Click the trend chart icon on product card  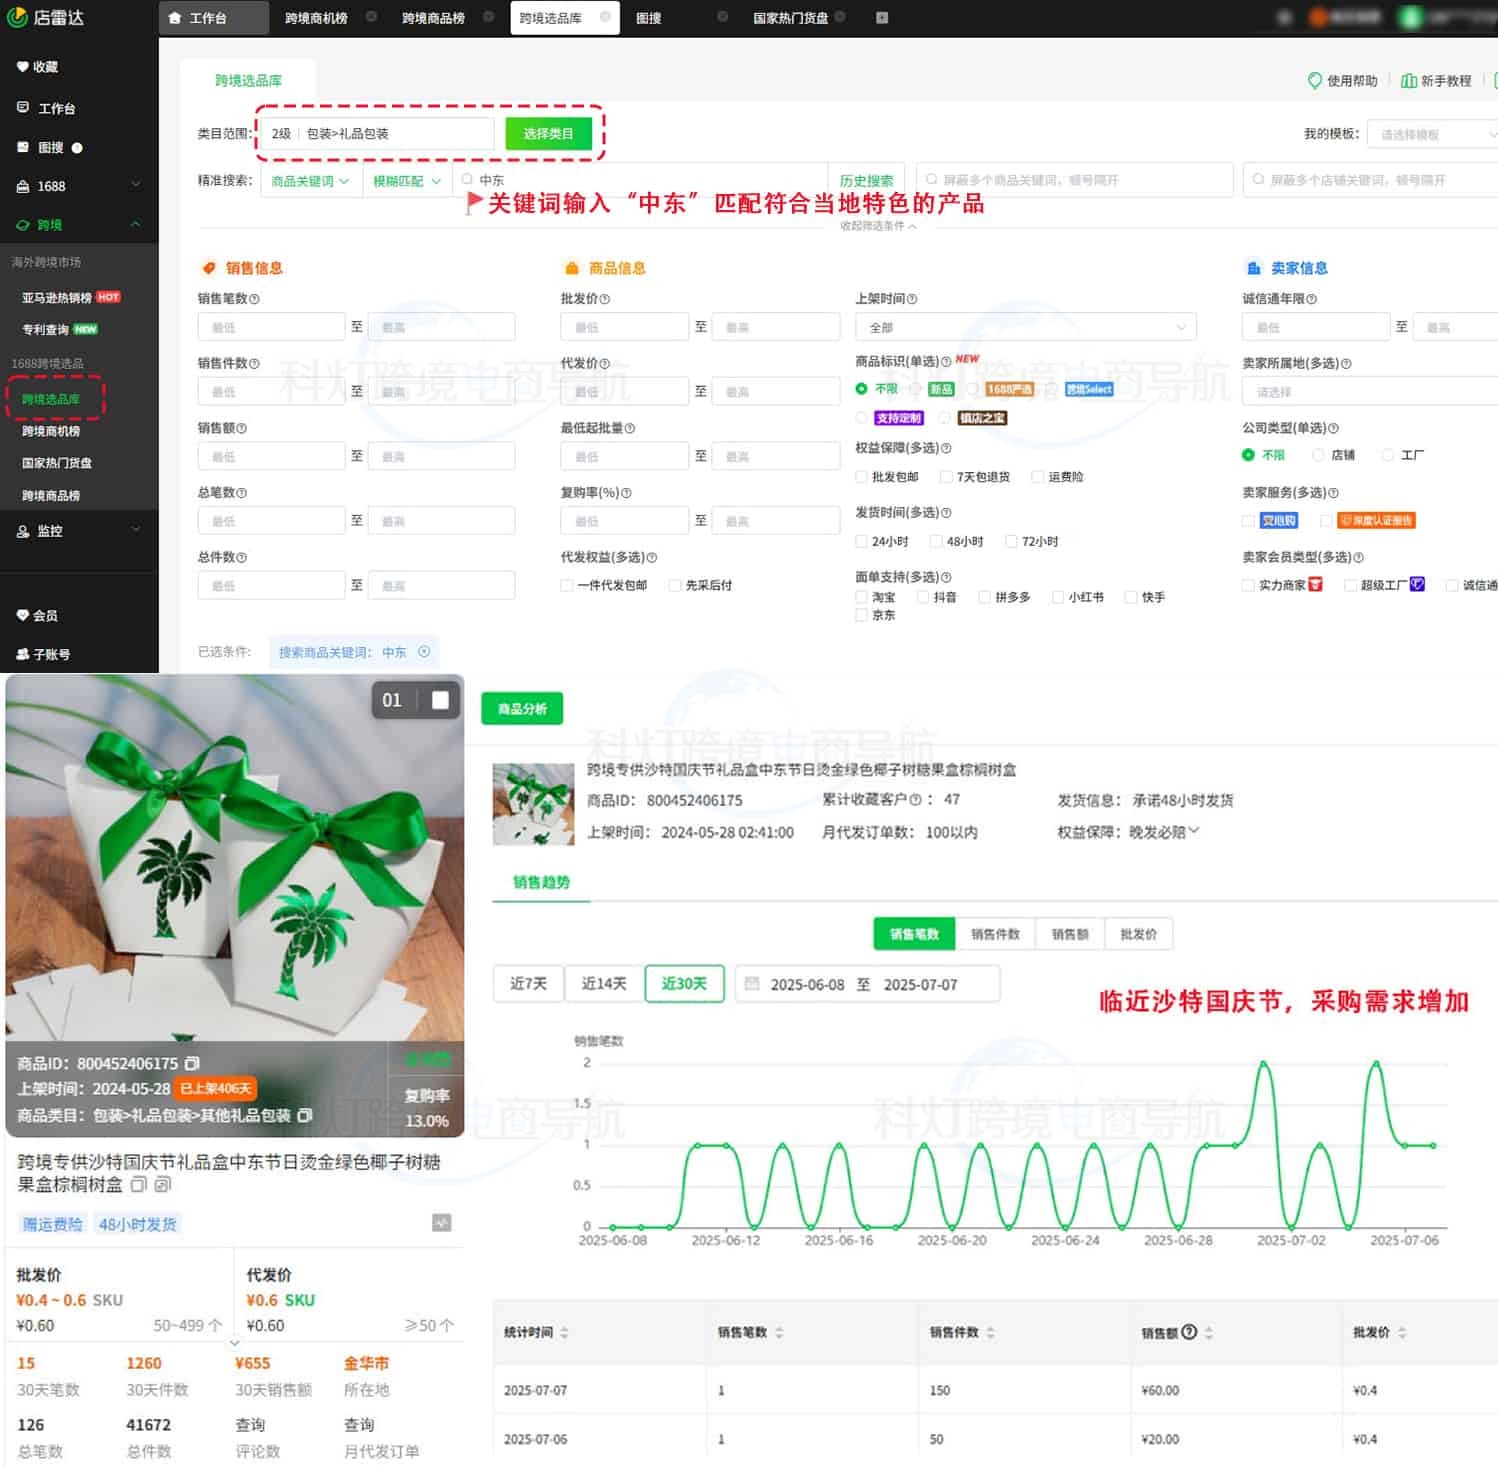click(441, 1222)
